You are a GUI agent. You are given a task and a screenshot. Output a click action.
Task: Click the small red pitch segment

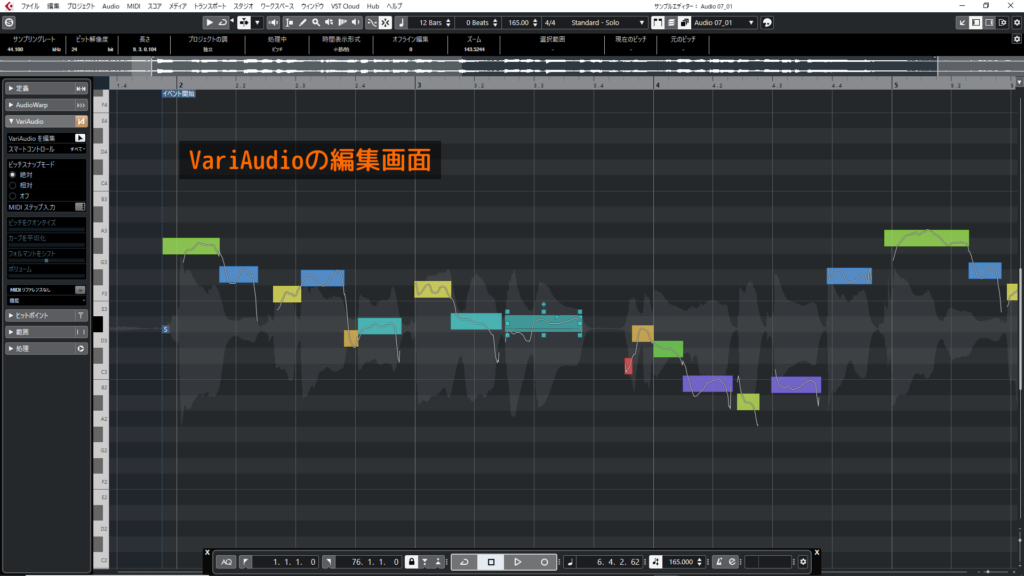click(x=628, y=366)
